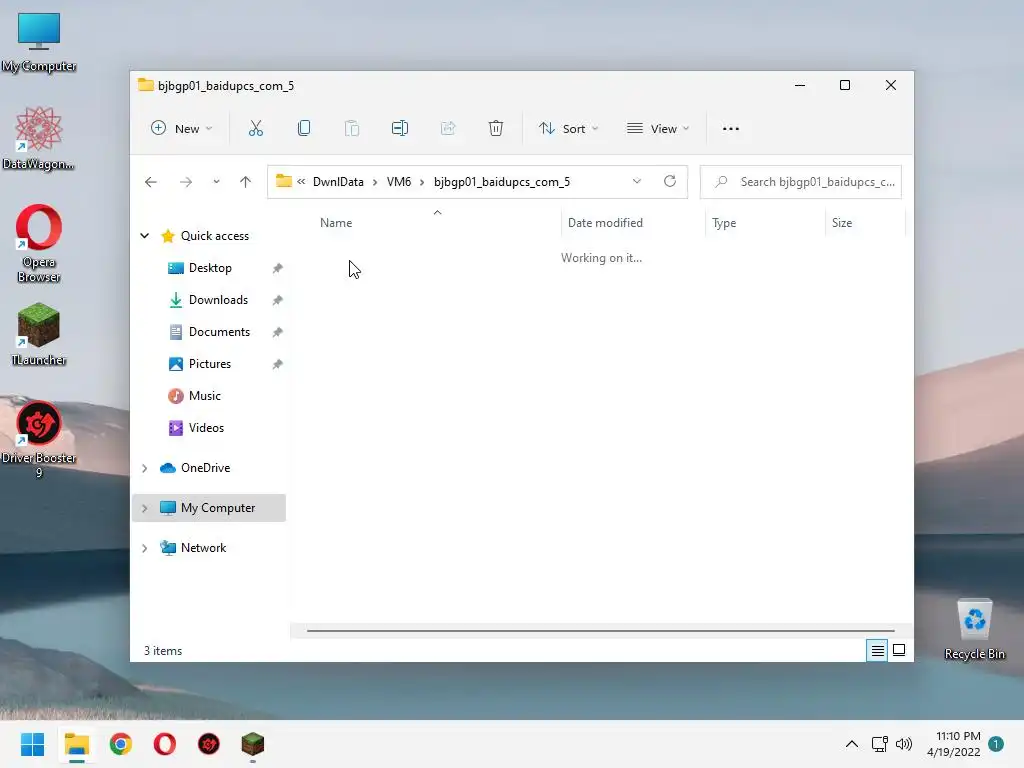Launch Opera from the taskbar
Viewport: 1024px width, 768px height.
165,744
